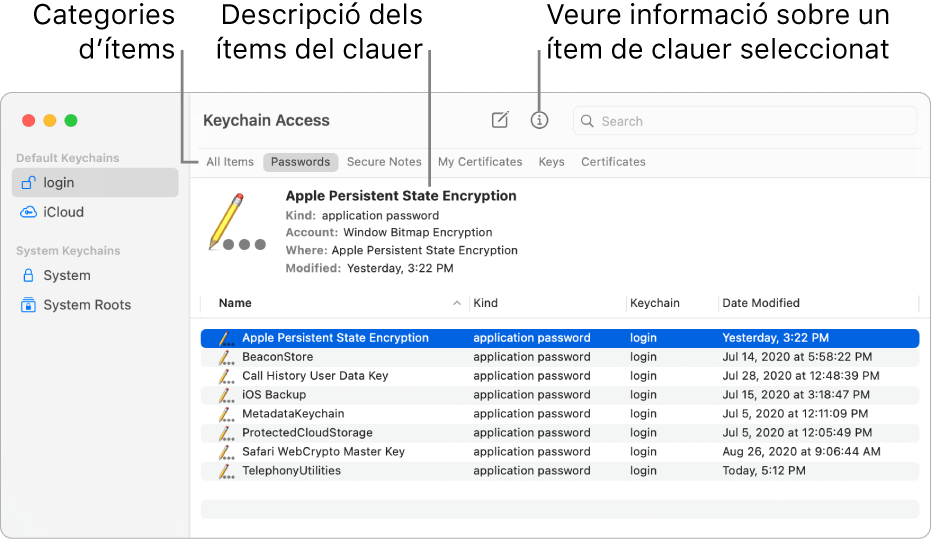Click pencil icon beside MetadataKeychain
This screenshot has width=931, height=540.
tap(226, 414)
